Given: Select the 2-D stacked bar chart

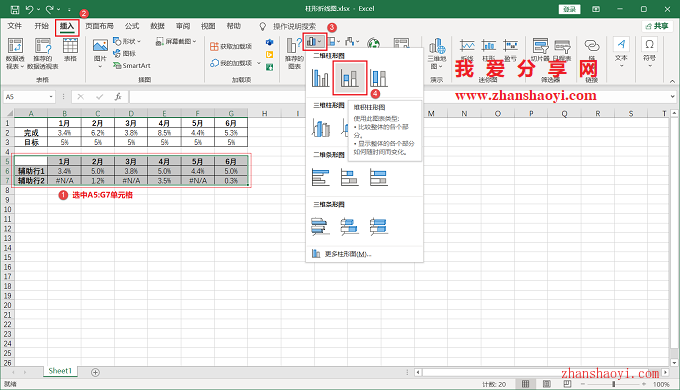Looking at the screenshot, I should (x=350, y=177).
